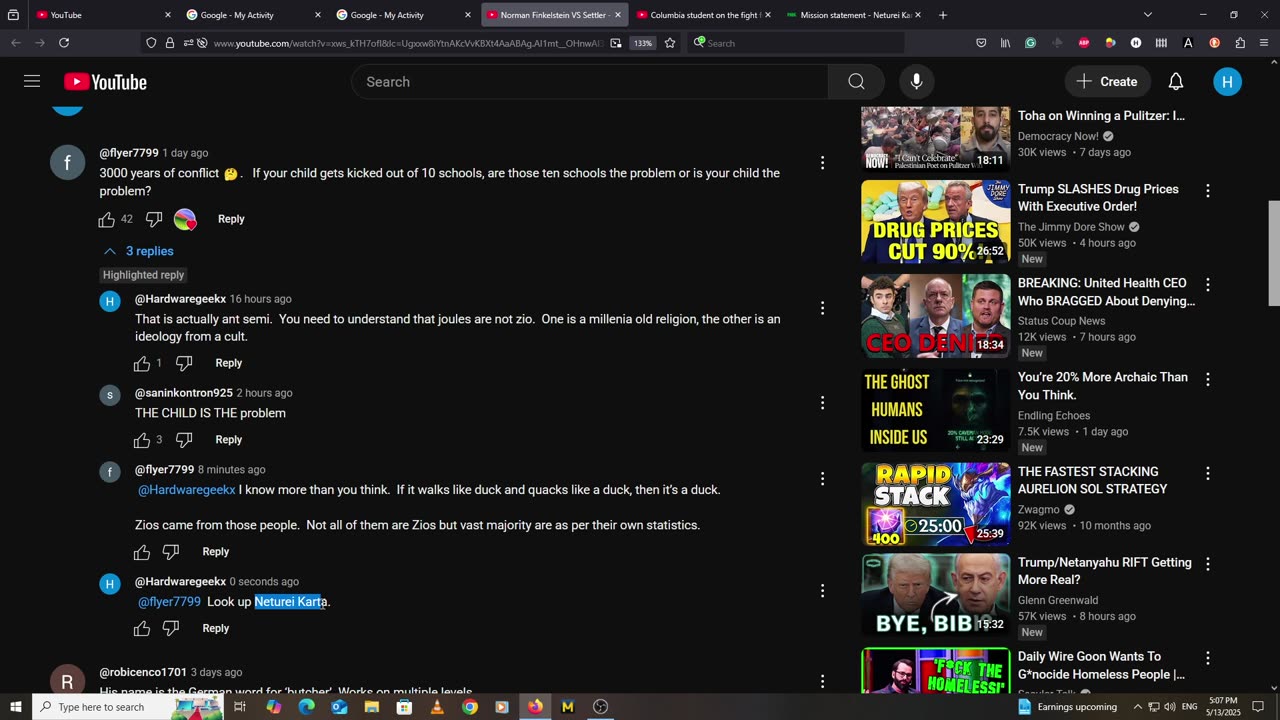1280x720 pixels.
Task: Click the 133% zoom level indicator
Action: click(x=642, y=43)
